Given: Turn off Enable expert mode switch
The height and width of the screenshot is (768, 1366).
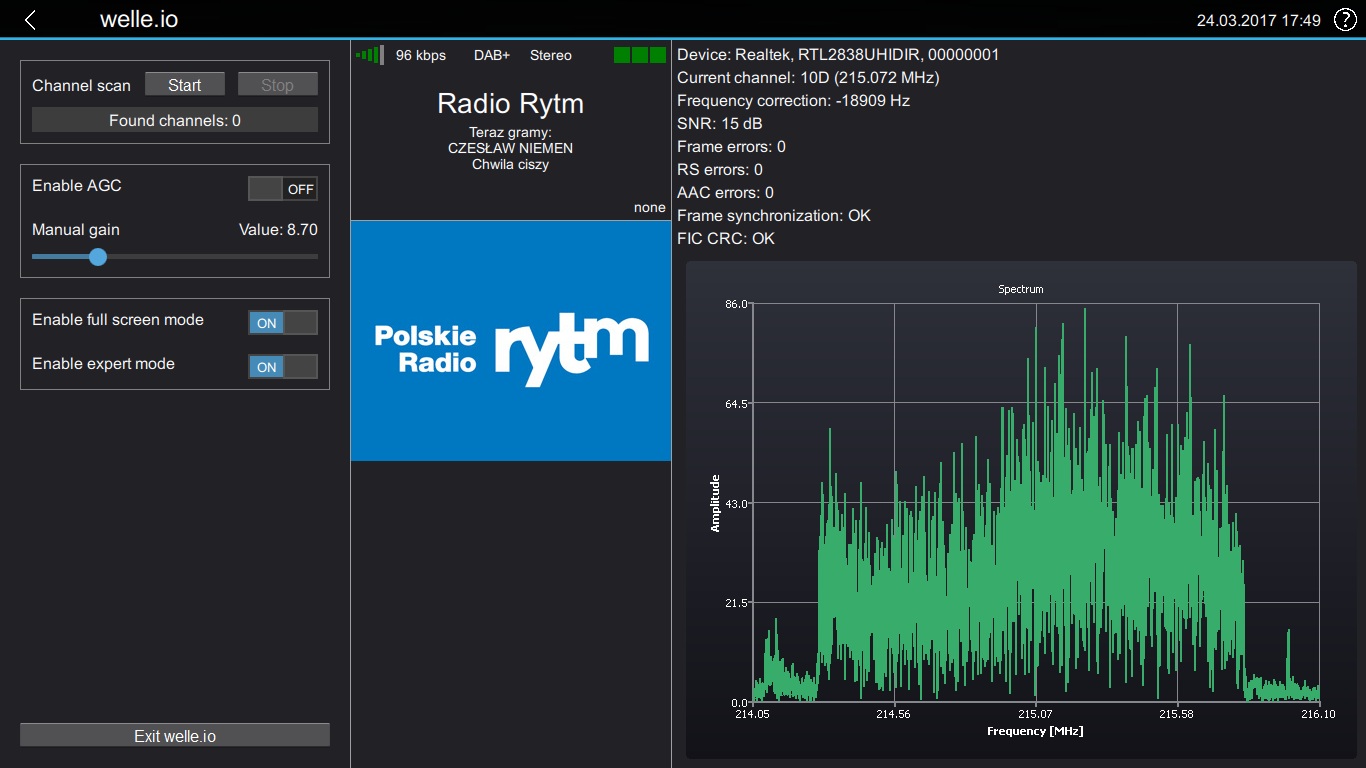Looking at the screenshot, I should (283, 367).
